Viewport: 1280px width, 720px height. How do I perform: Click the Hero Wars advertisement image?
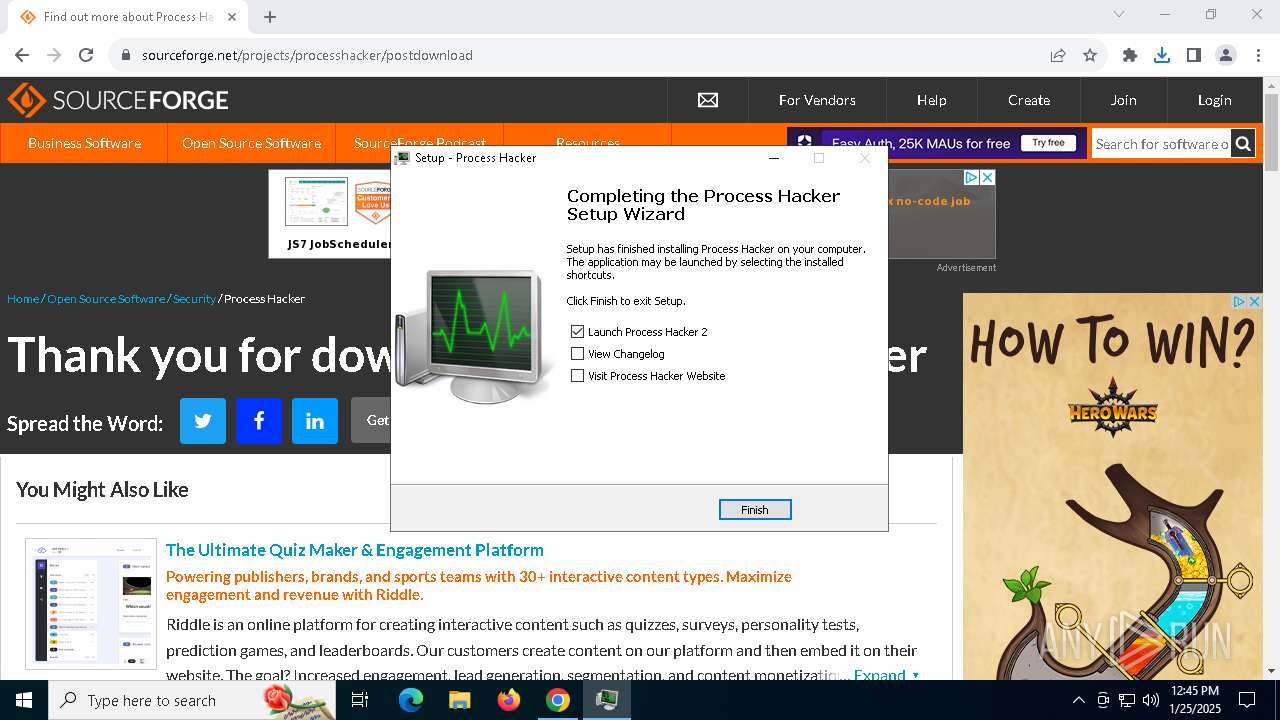point(1112,486)
